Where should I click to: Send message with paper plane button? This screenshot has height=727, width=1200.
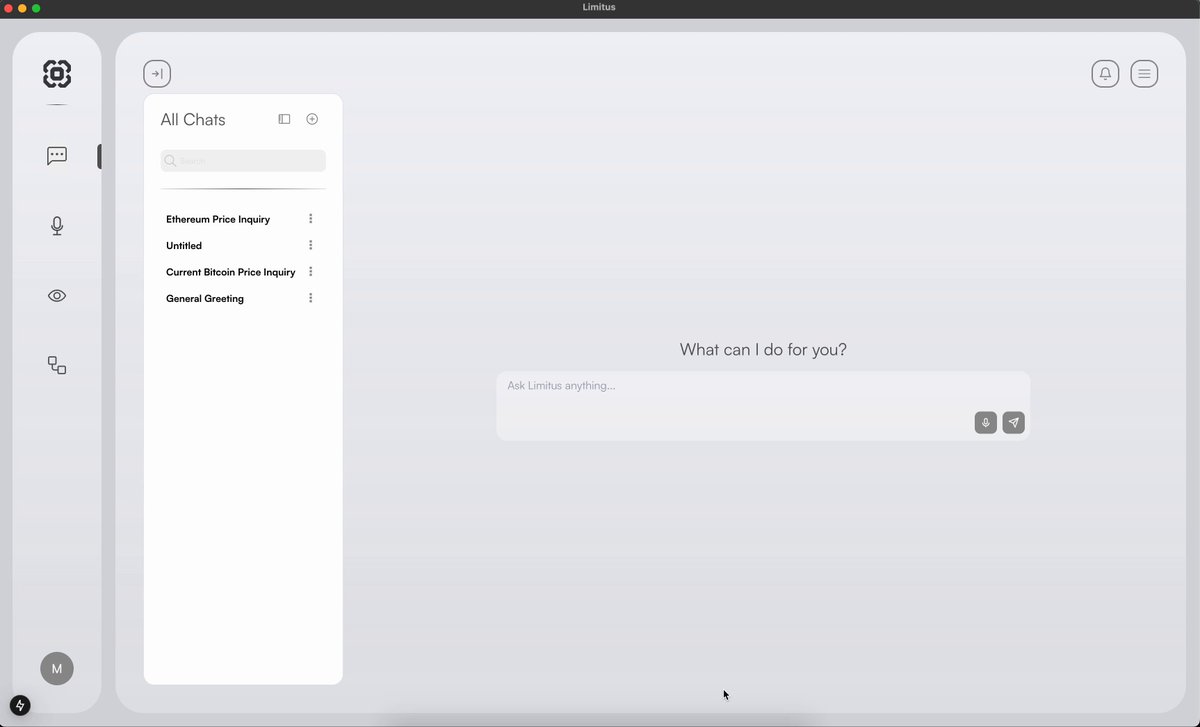click(x=1014, y=423)
